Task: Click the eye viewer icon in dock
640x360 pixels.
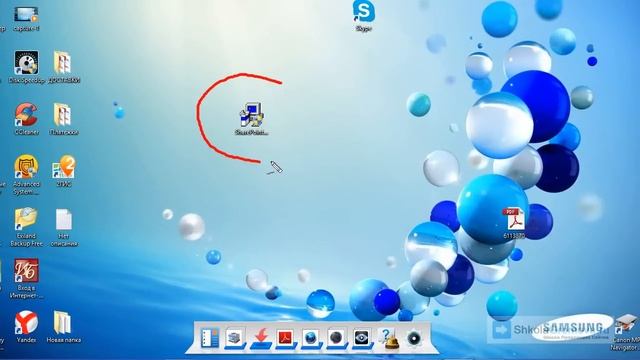Action: pyautogui.click(x=362, y=338)
